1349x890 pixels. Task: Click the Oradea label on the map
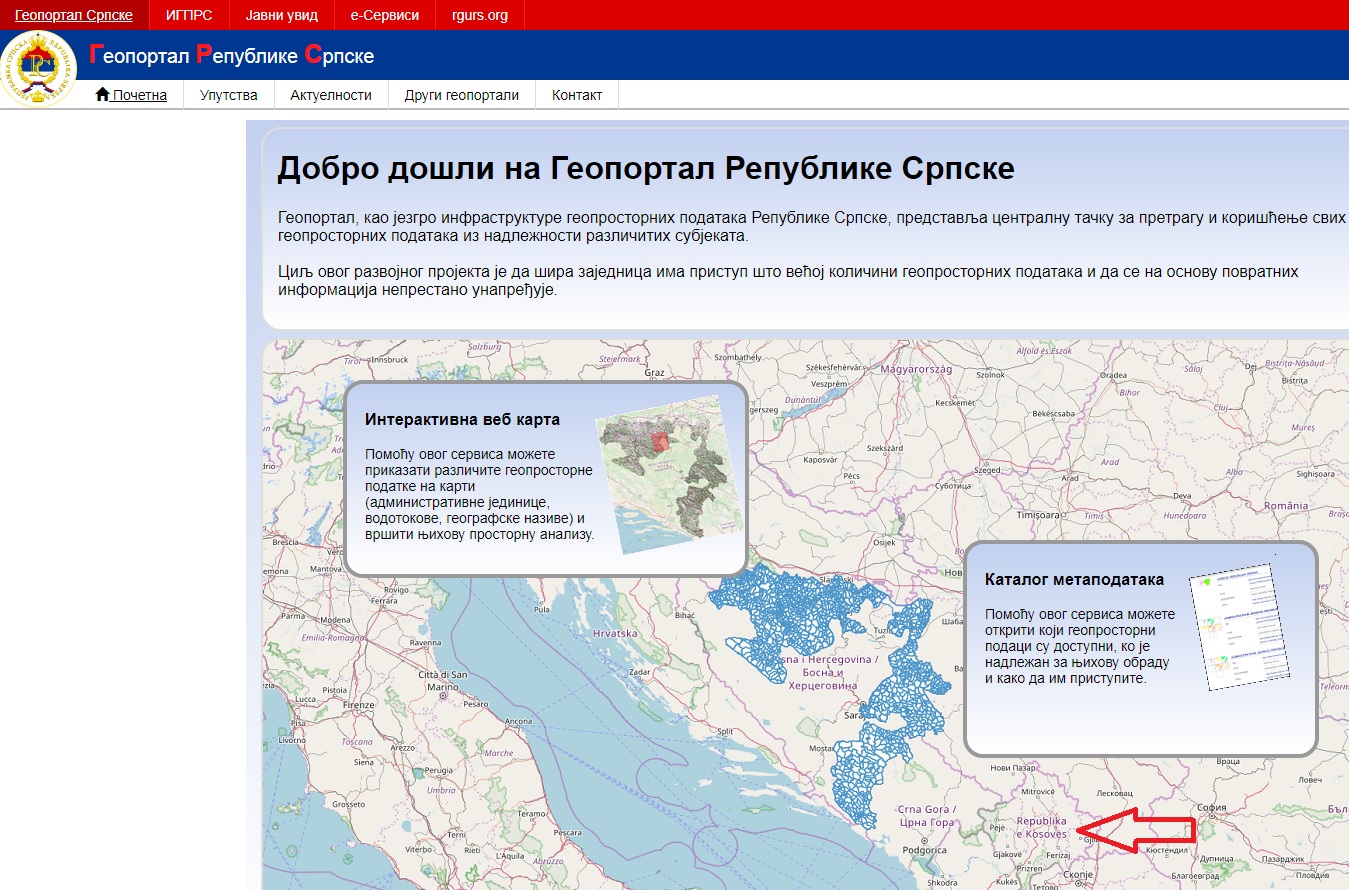click(1113, 376)
